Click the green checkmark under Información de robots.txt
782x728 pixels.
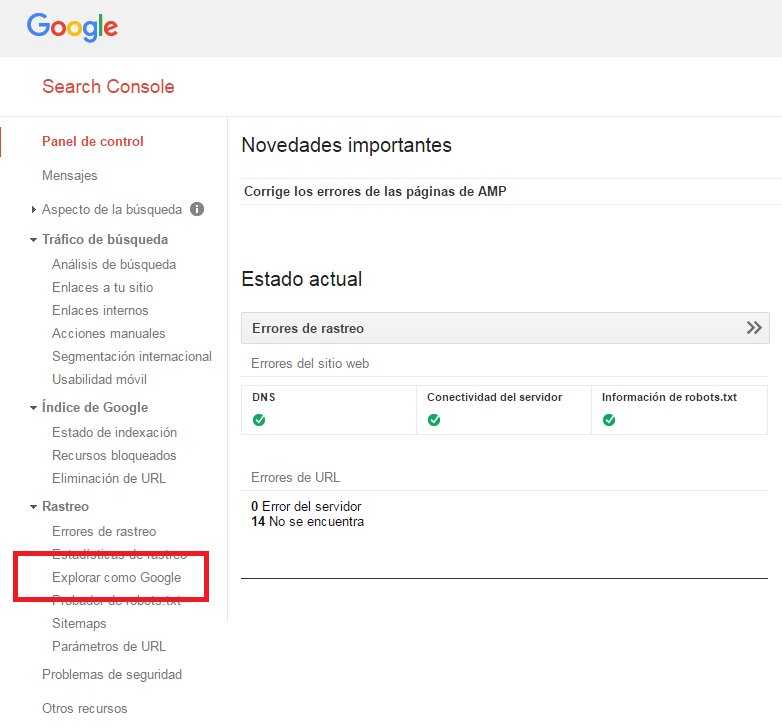tap(609, 420)
